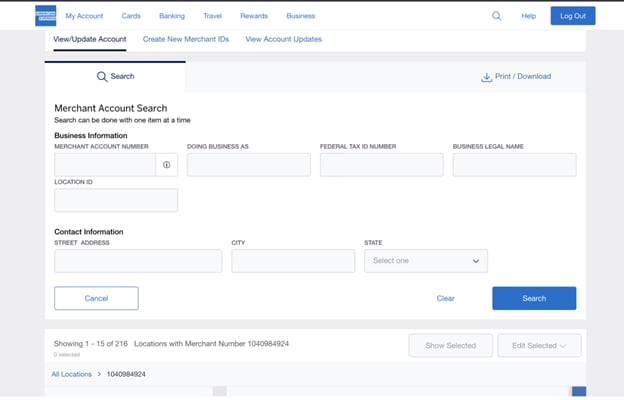The height and width of the screenshot is (400, 624).
Task: Focus the Doing Business As field
Action: (249, 165)
